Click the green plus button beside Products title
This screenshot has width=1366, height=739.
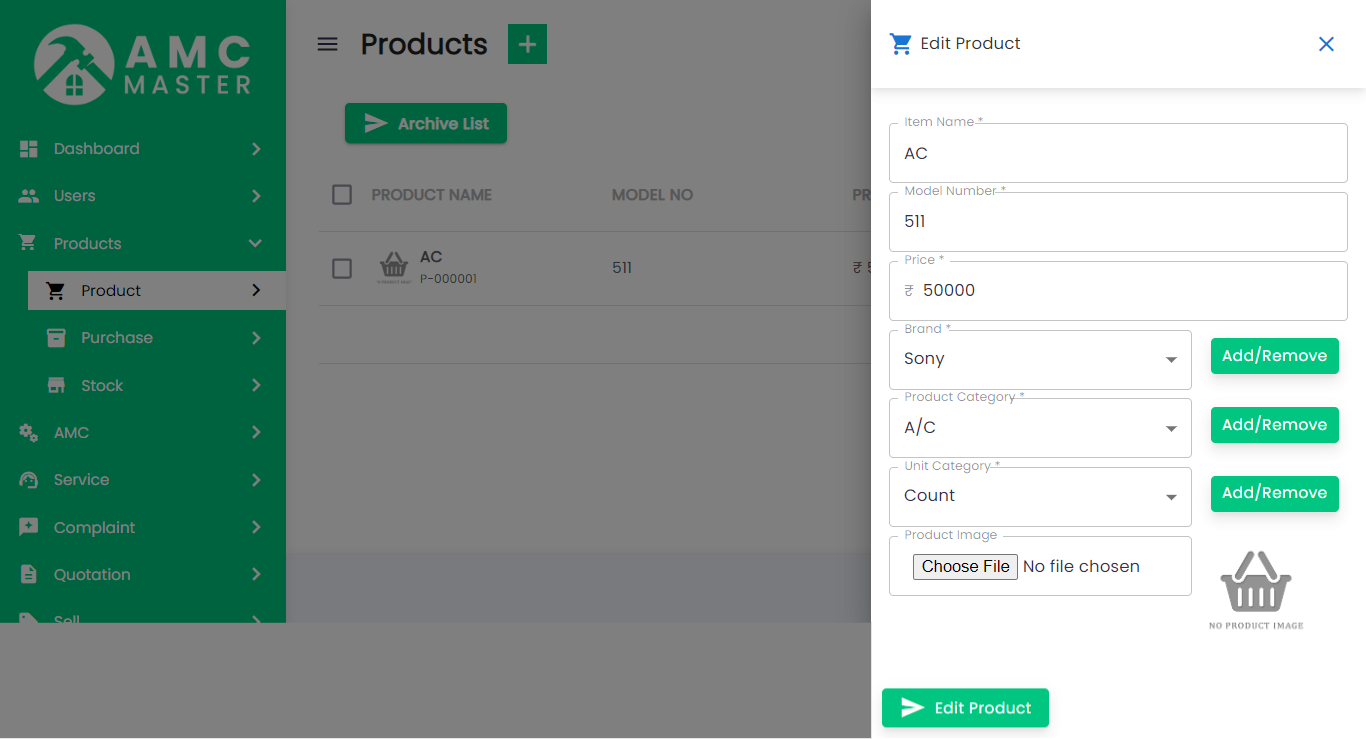pos(527,44)
